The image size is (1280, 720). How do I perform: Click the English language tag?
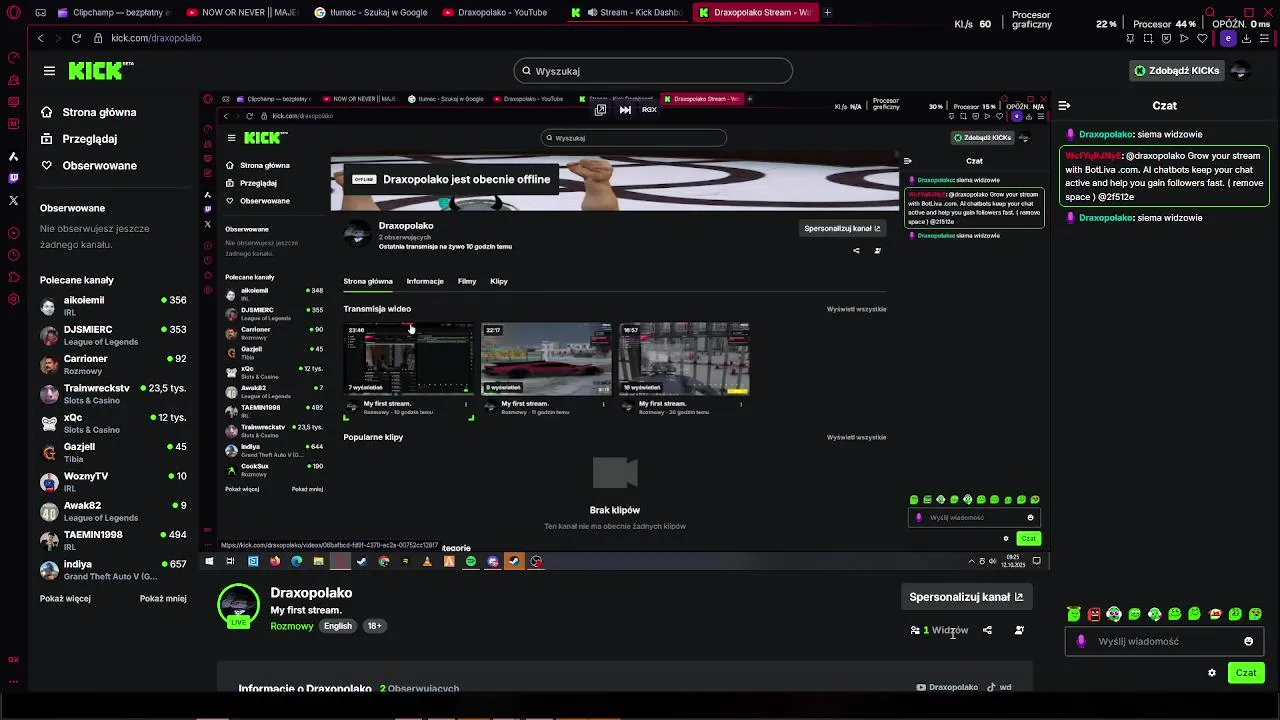click(337, 626)
